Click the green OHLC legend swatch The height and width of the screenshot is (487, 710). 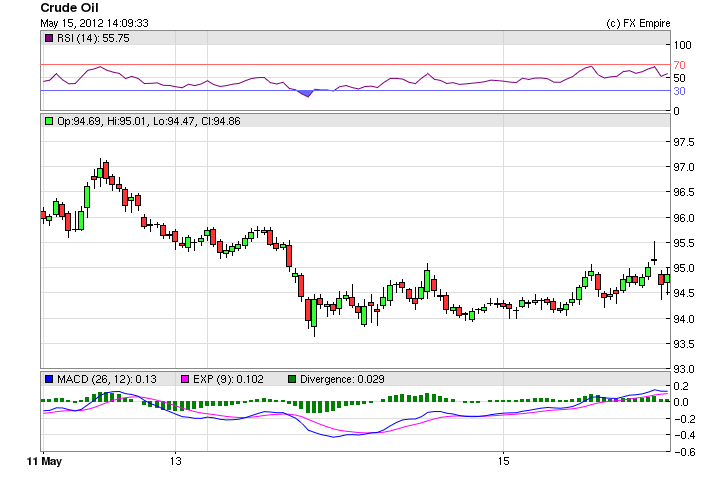(x=49, y=121)
